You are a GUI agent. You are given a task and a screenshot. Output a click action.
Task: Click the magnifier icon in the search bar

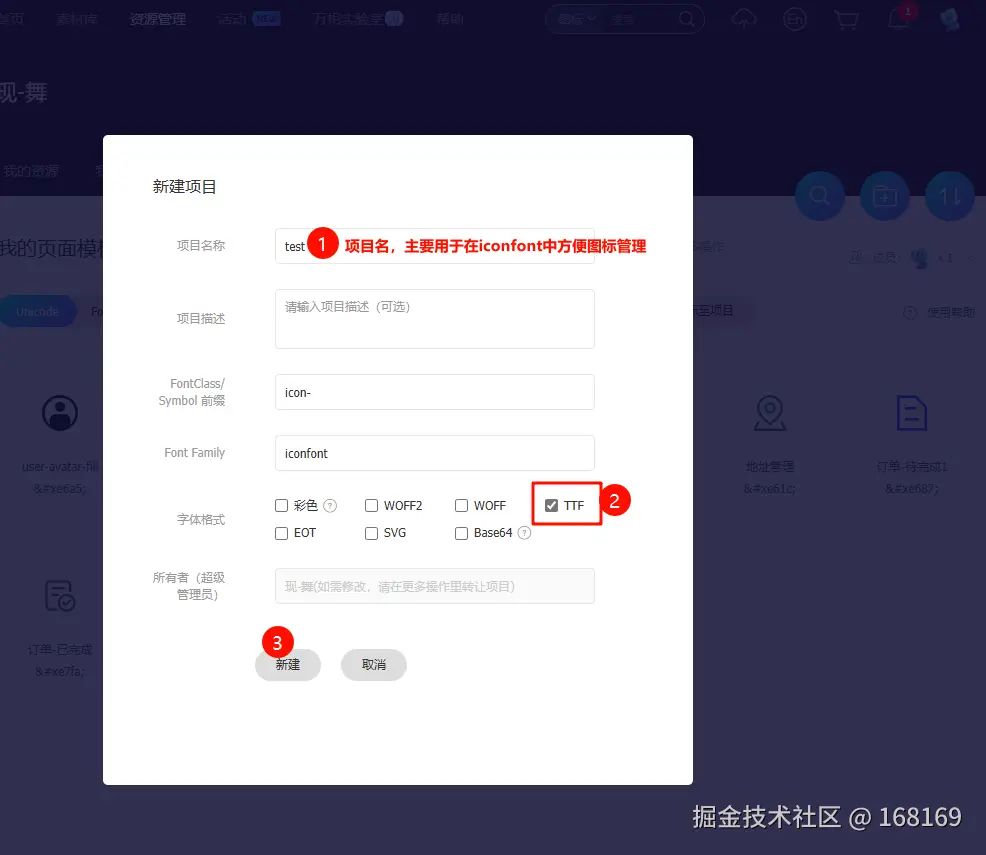pyautogui.click(x=687, y=19)
